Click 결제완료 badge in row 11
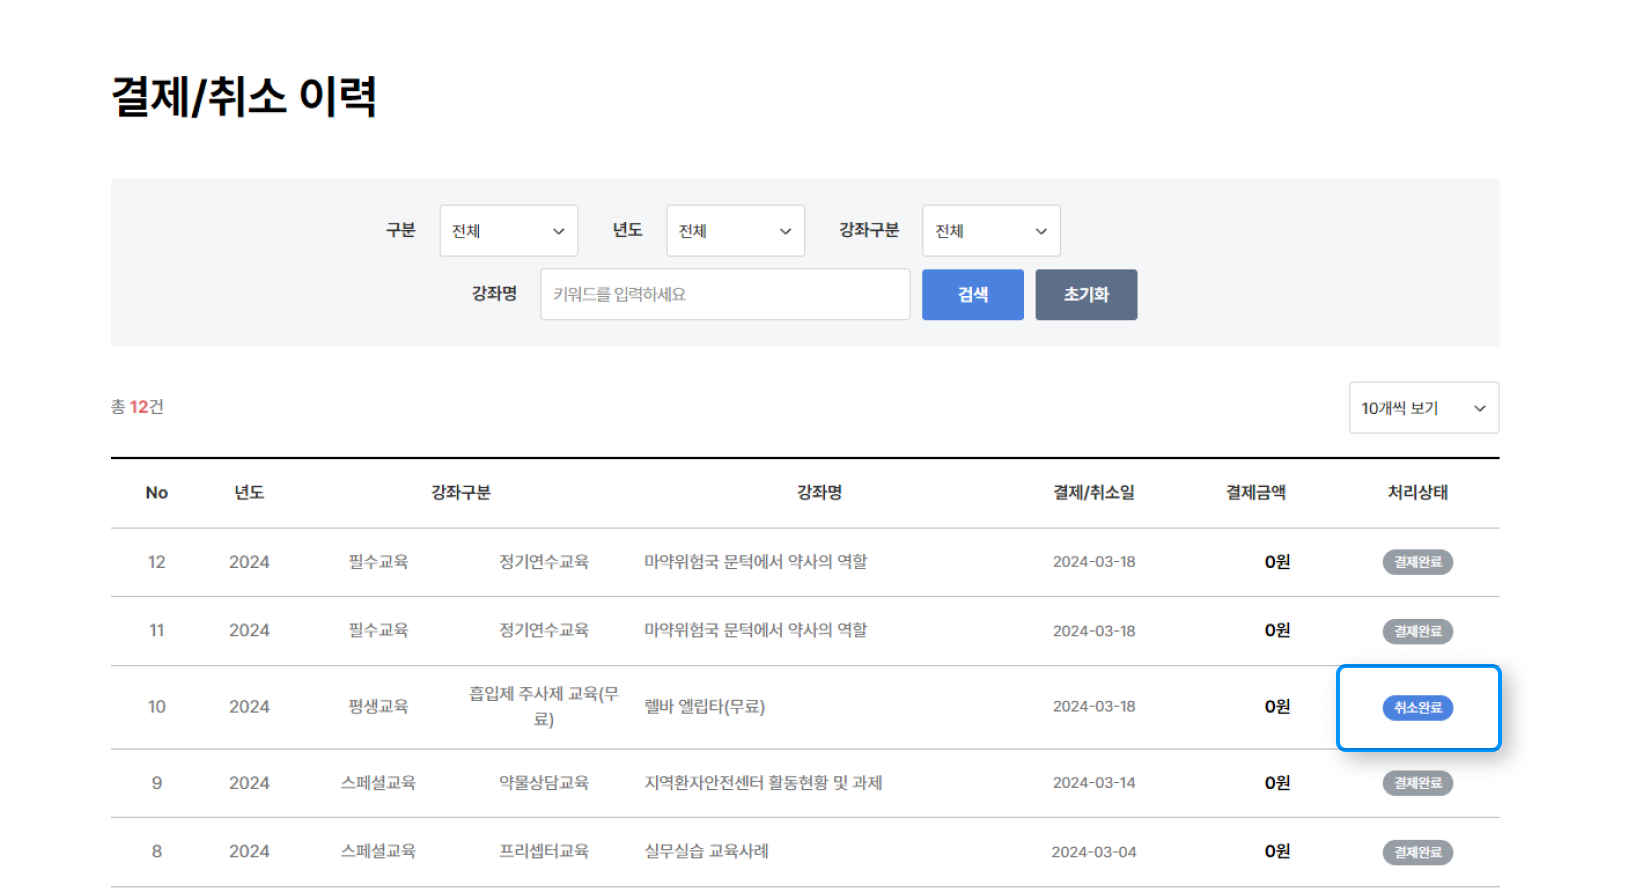This screenshot has width=1628, height=894. (x=1418, y=631)
